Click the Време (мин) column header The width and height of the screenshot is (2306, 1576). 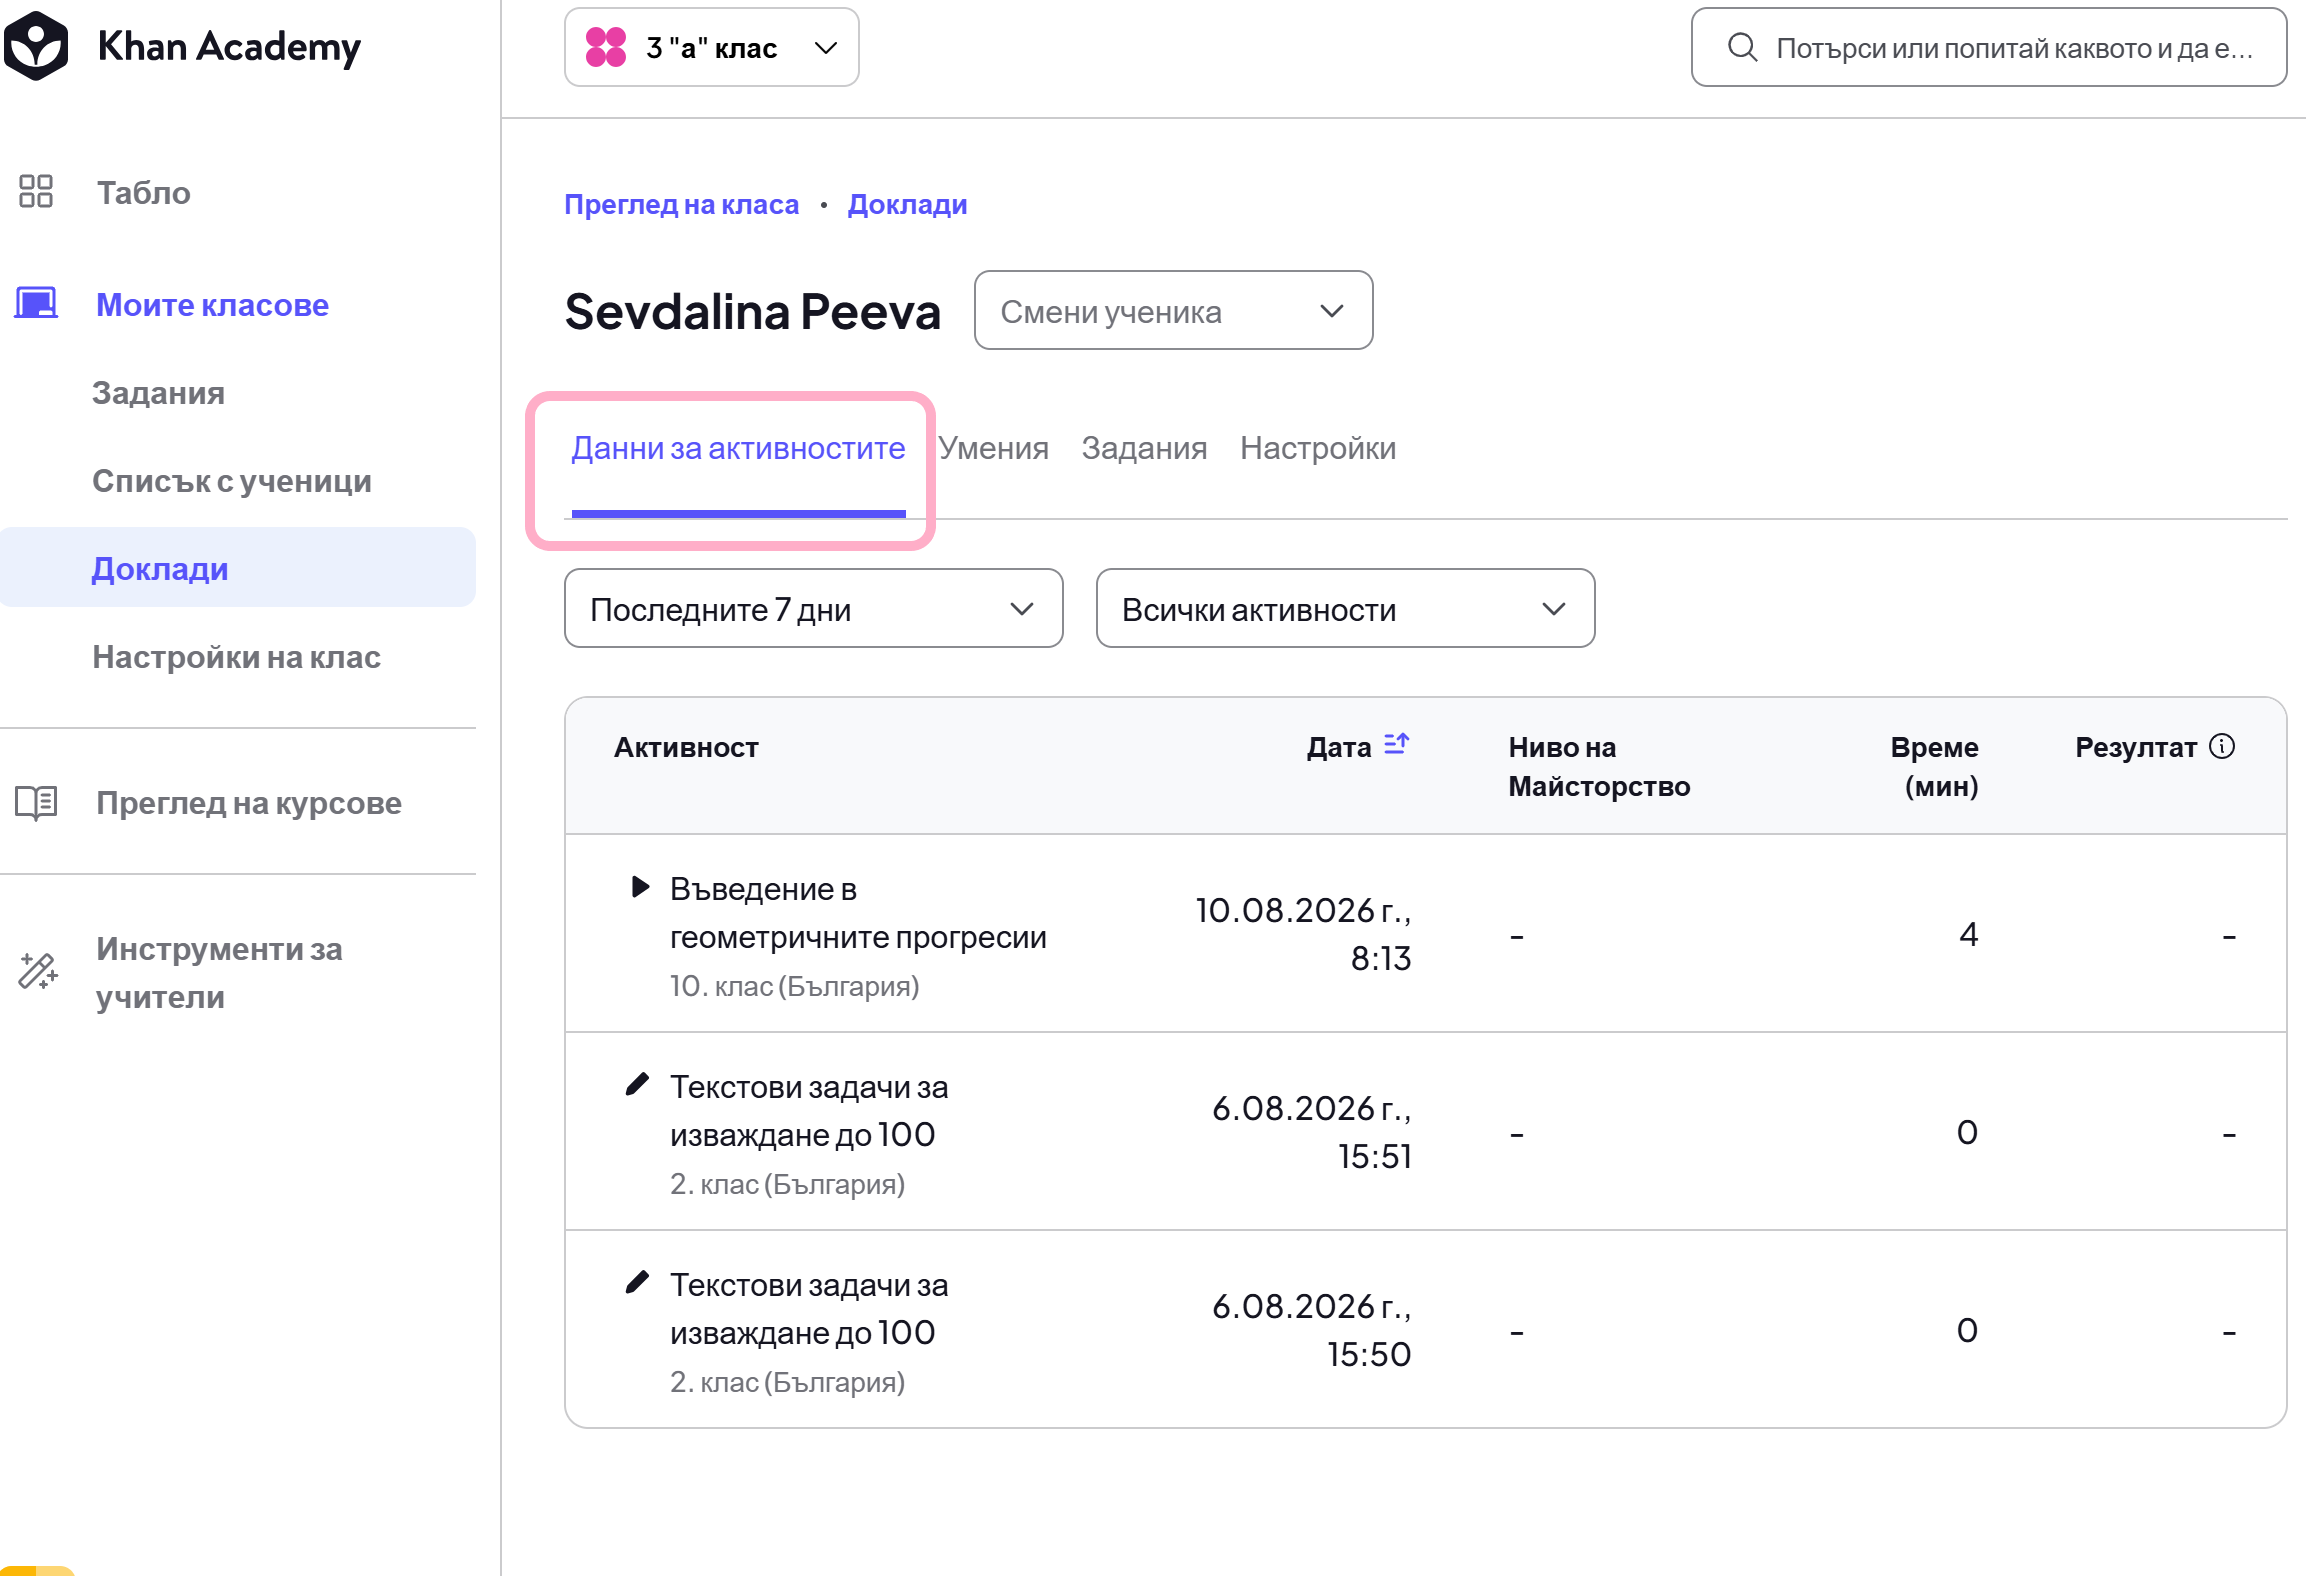[x=1934, y=766]
